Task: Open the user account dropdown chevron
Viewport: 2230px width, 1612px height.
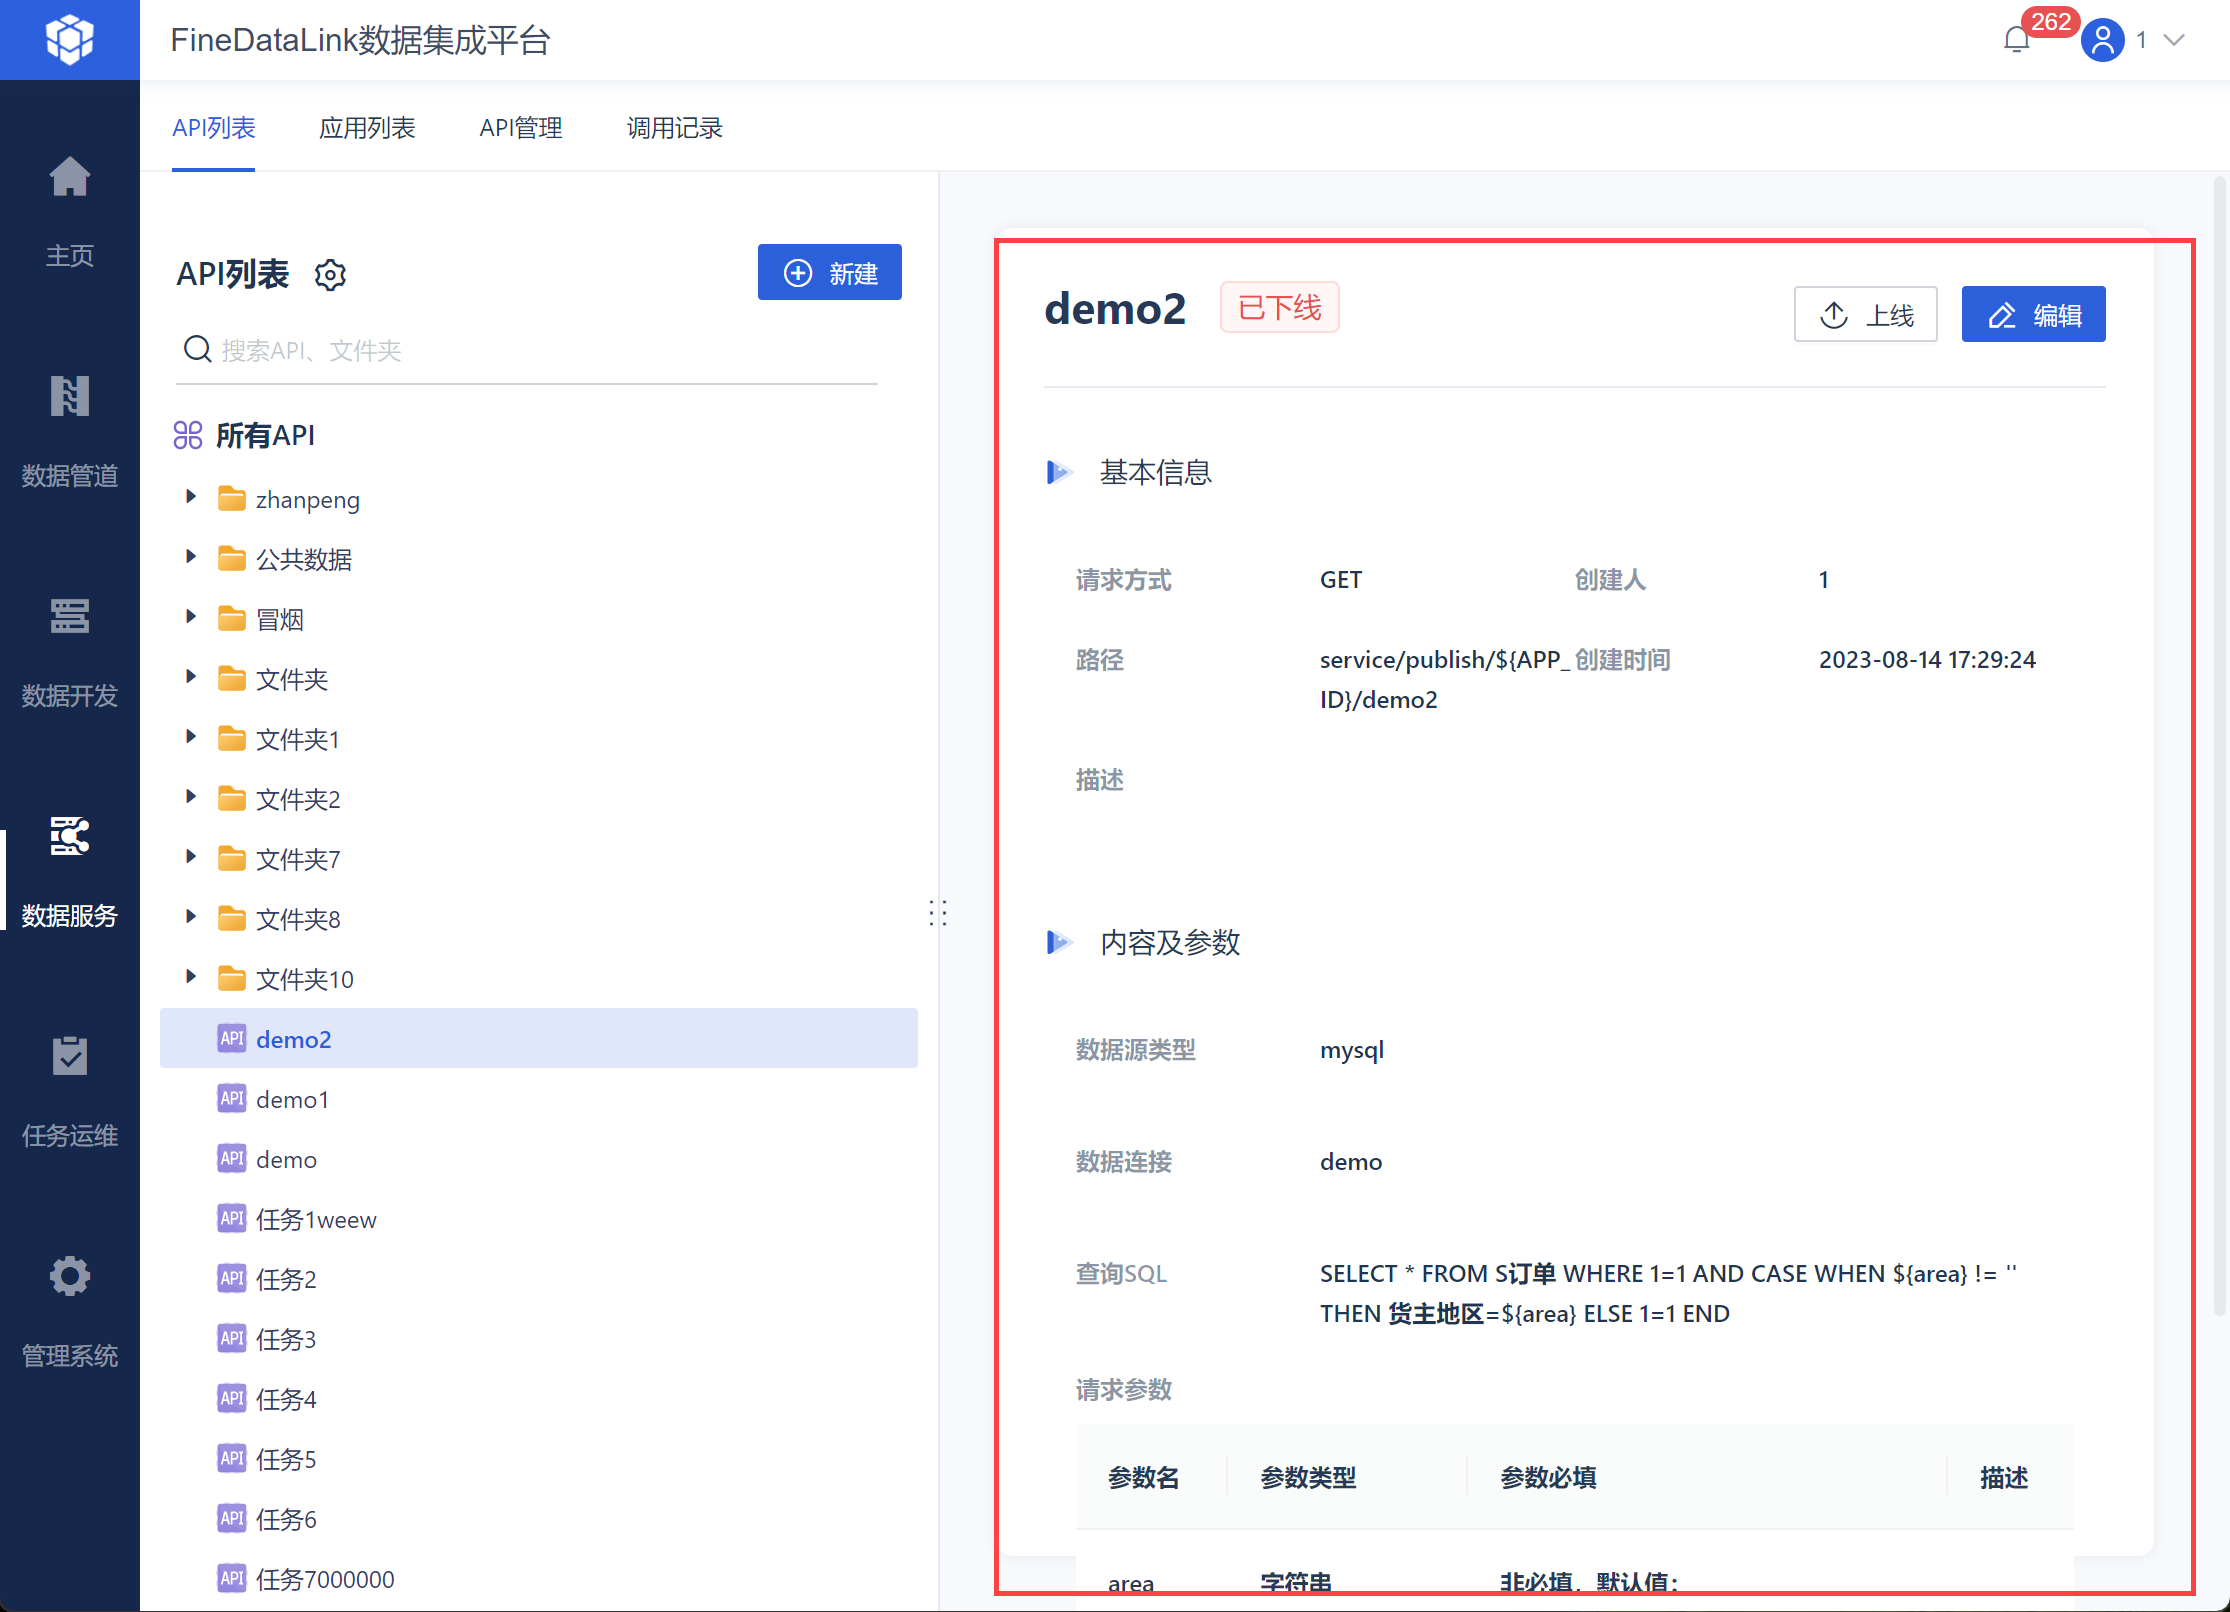Action: (2174, 40)
